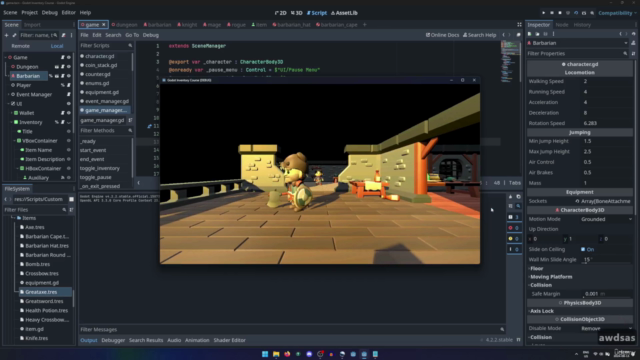Open script editor Go To menu
The width and height of the screenshot is (640, 360).
[x=132, y=35]
